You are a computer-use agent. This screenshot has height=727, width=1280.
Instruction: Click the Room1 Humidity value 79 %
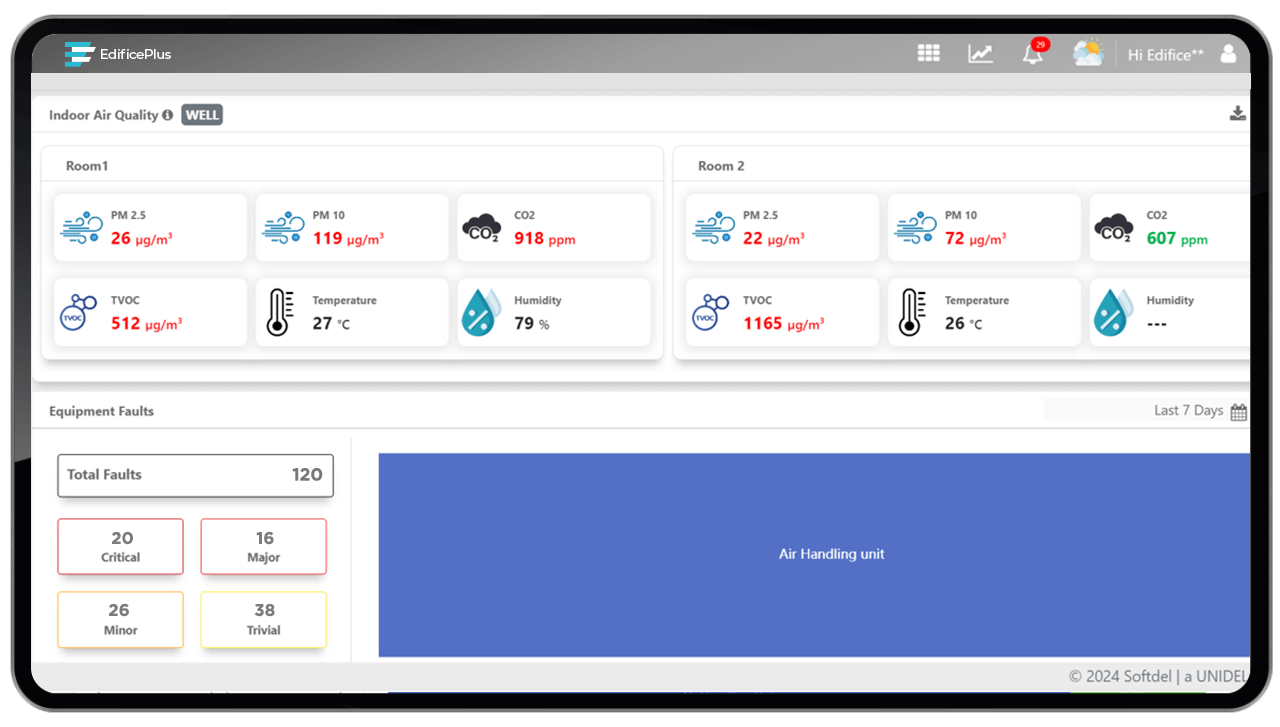pos(532,324)
